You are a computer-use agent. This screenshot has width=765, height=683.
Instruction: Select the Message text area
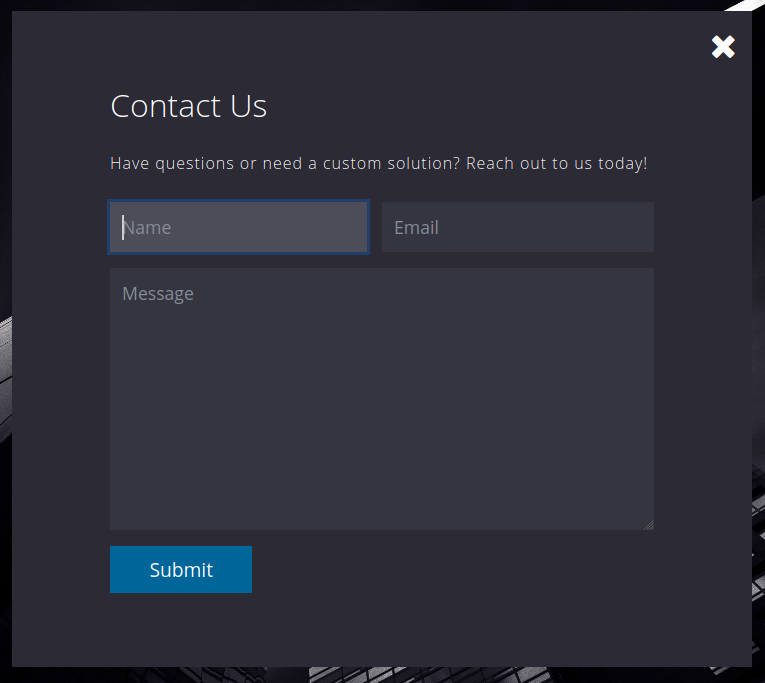pos(382,399)
